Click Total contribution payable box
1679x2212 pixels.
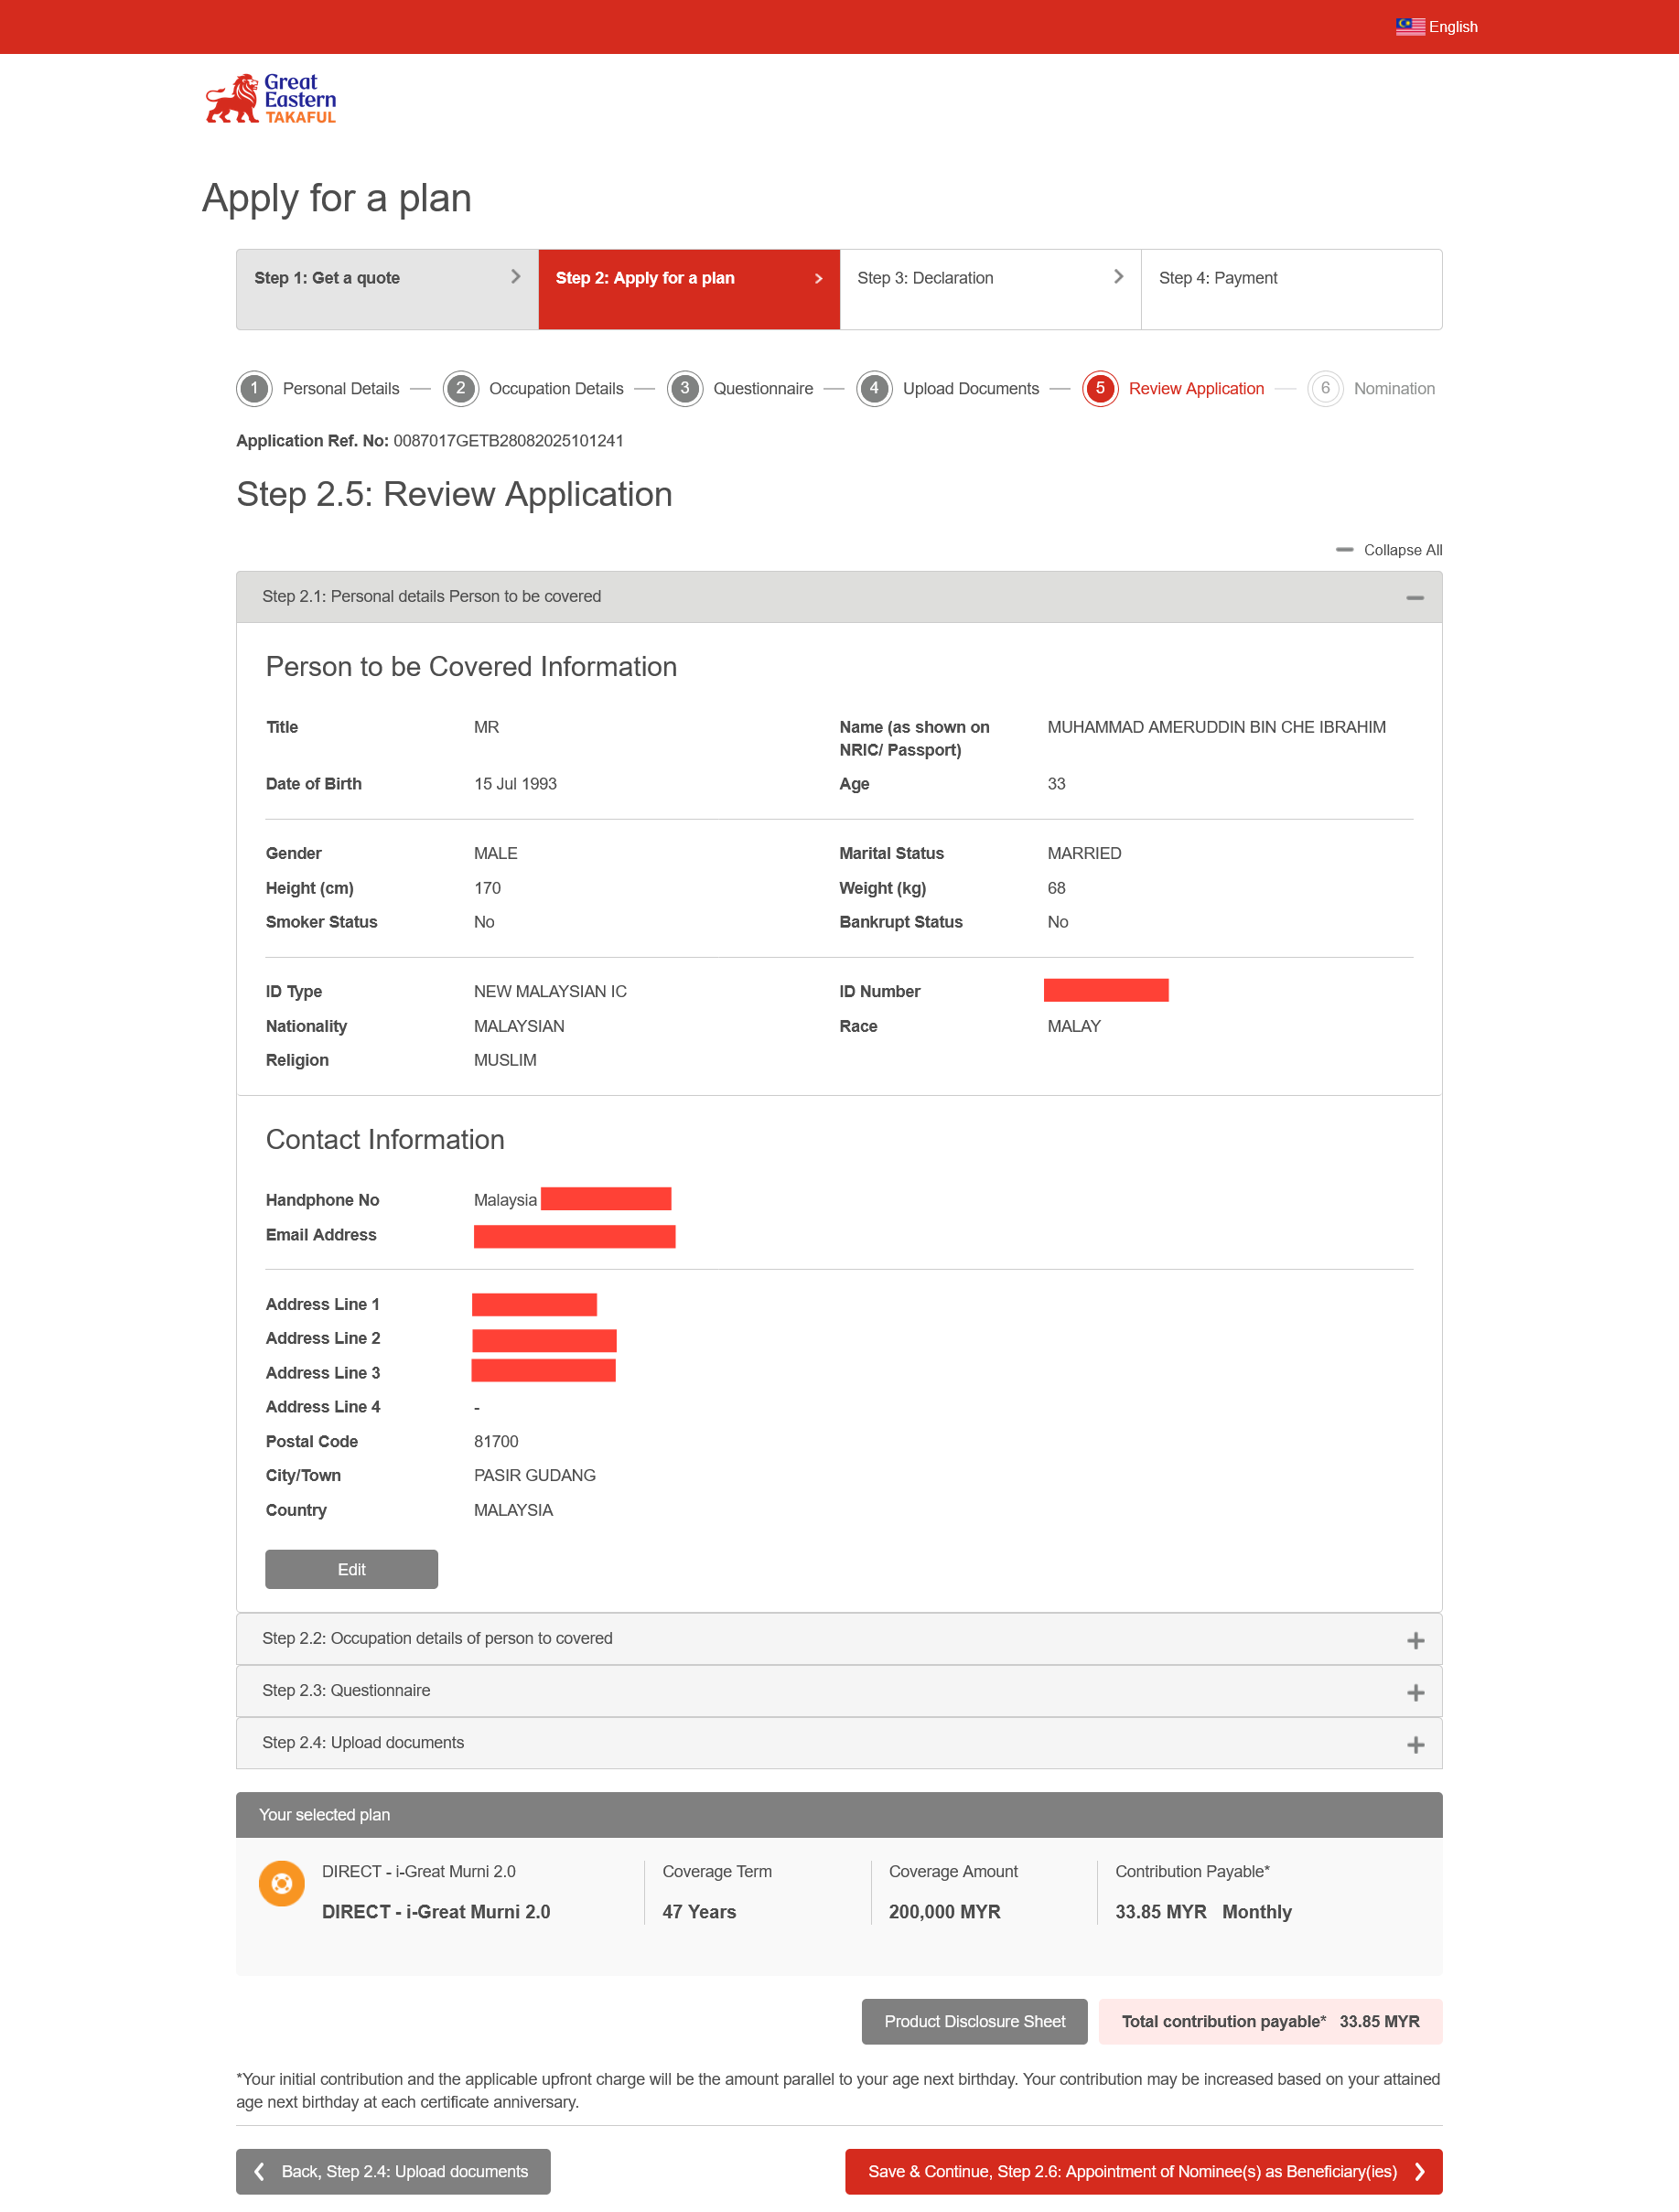coord(1270,2021)
